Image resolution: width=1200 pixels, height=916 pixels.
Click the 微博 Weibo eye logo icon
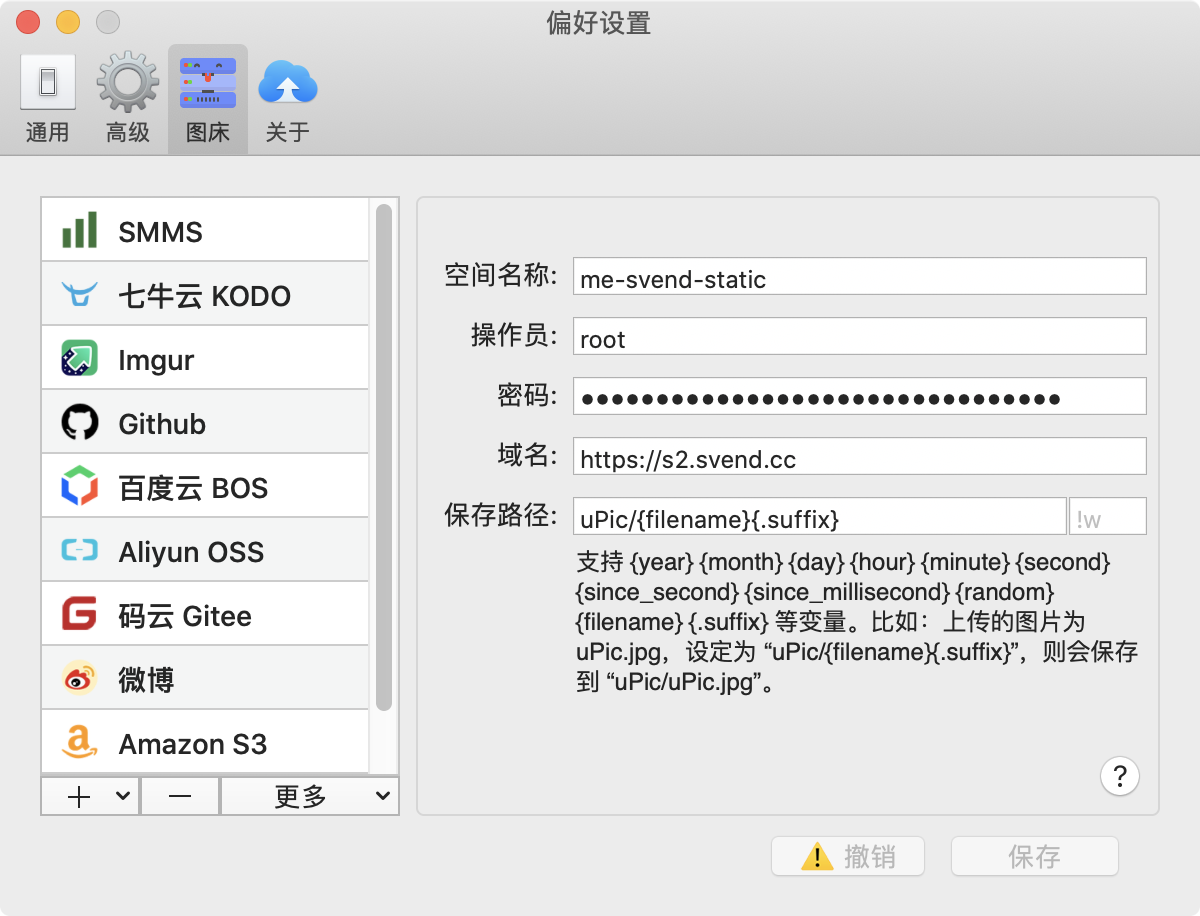80,679
